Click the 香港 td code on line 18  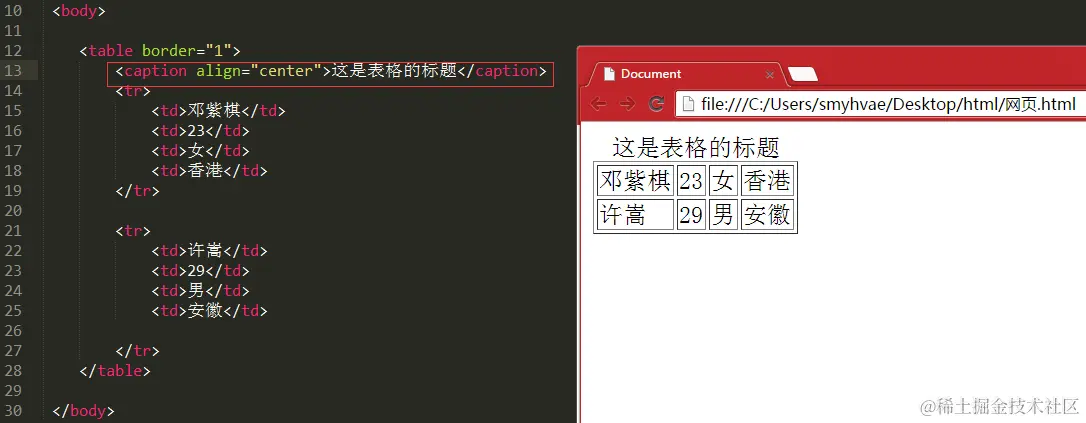(209, 170)
